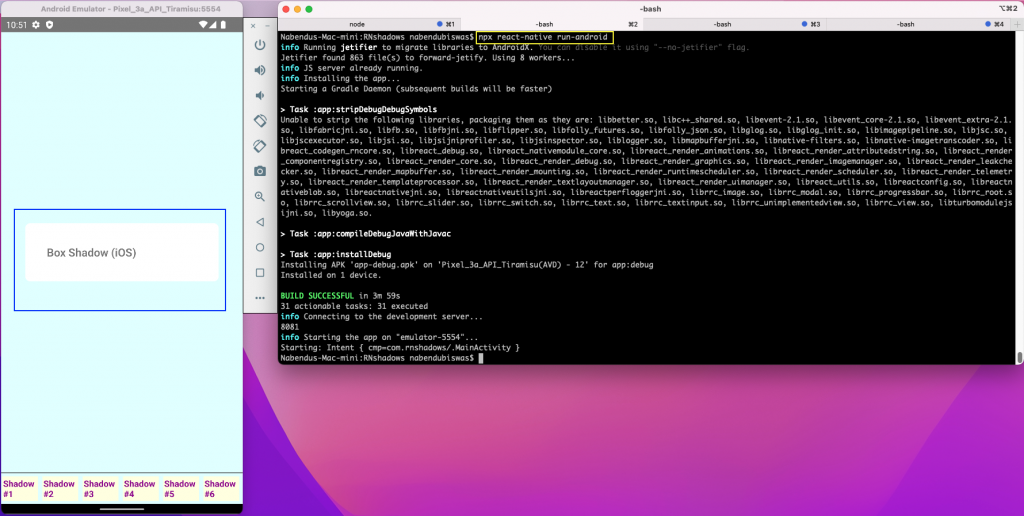Viewport: 1024px width, 516px height.
Task: Tap the settings gear in Android status bar
Action: pyautogui.click(x=36, y=24)
